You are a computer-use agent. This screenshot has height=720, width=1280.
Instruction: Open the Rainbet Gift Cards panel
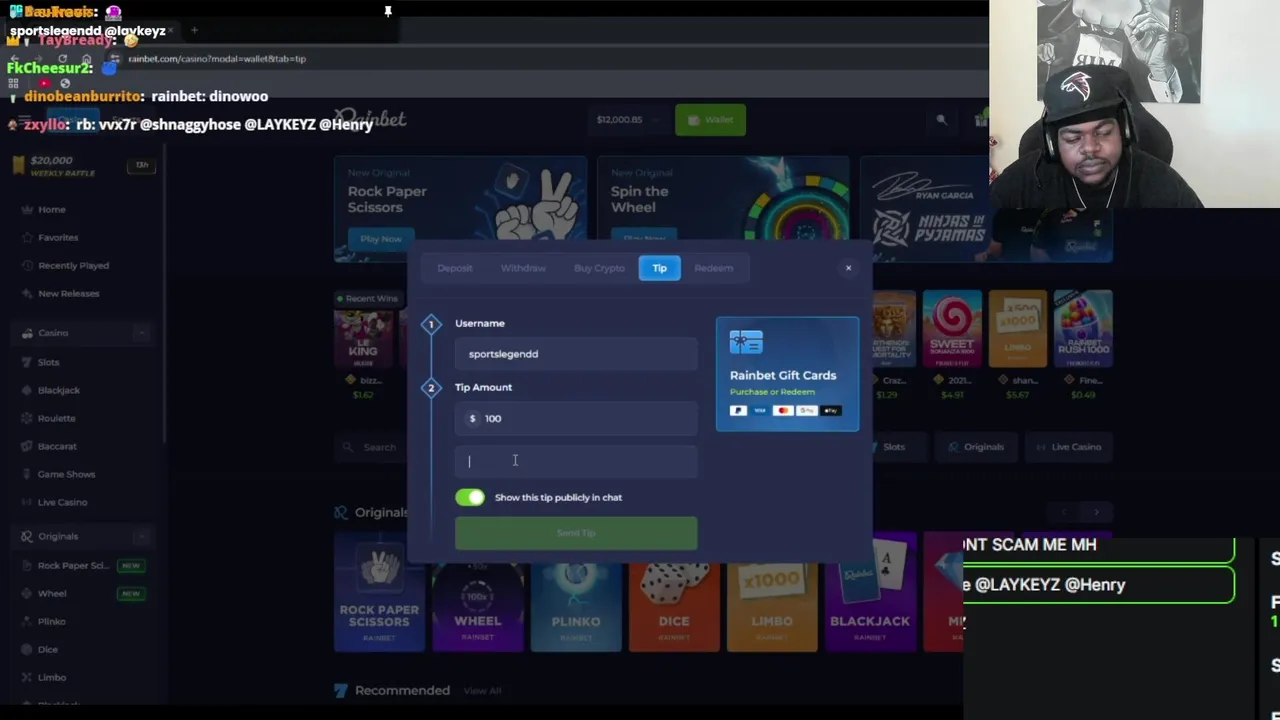[787, 374]
